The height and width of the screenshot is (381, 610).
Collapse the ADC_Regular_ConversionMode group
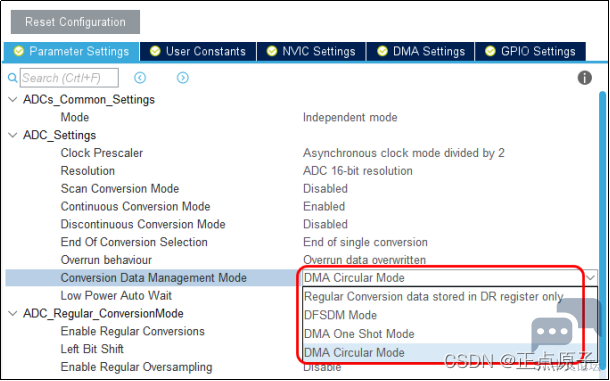13,313
